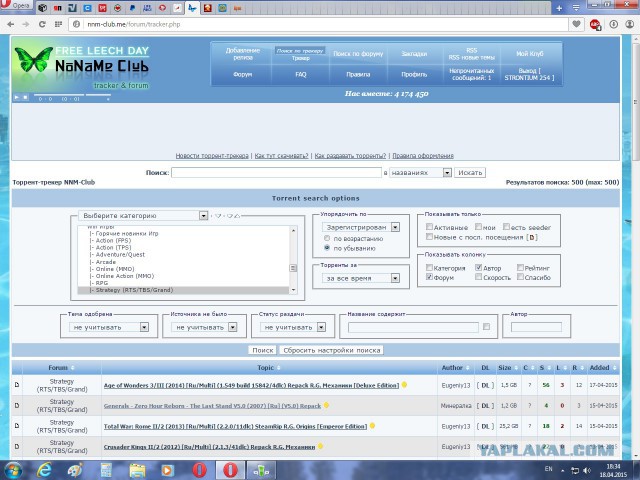Click the file icon of Age of Wonders row
The width and height of the screenshot is (640, 480).
[17, 385]
